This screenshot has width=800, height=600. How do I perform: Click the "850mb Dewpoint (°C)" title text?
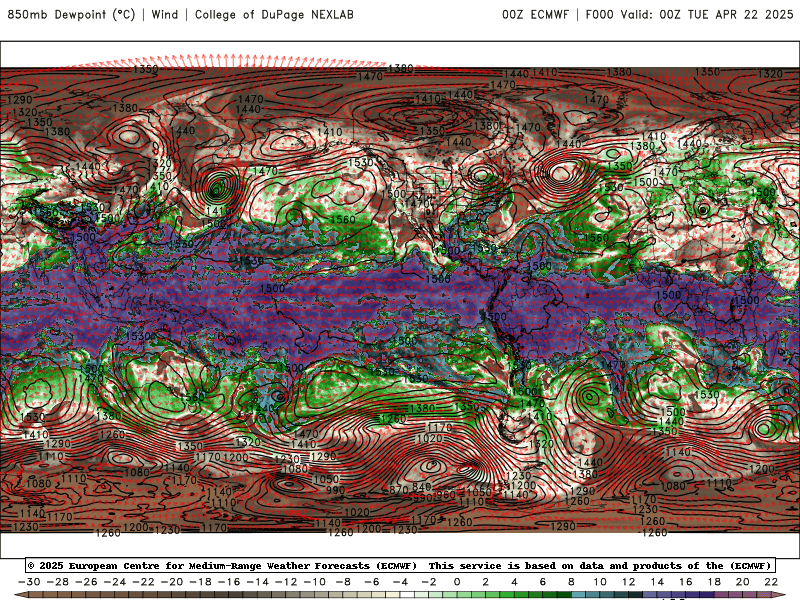71,14
